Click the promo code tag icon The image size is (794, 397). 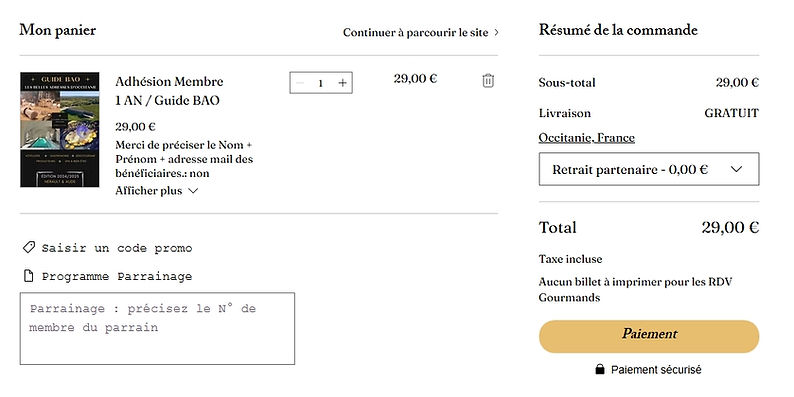[x=29, y=247]
